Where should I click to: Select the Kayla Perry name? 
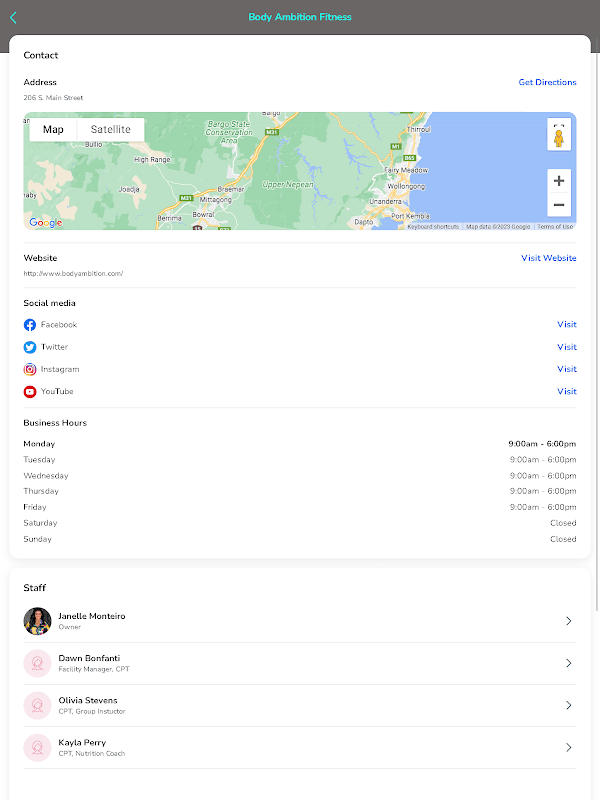(82, 743)
